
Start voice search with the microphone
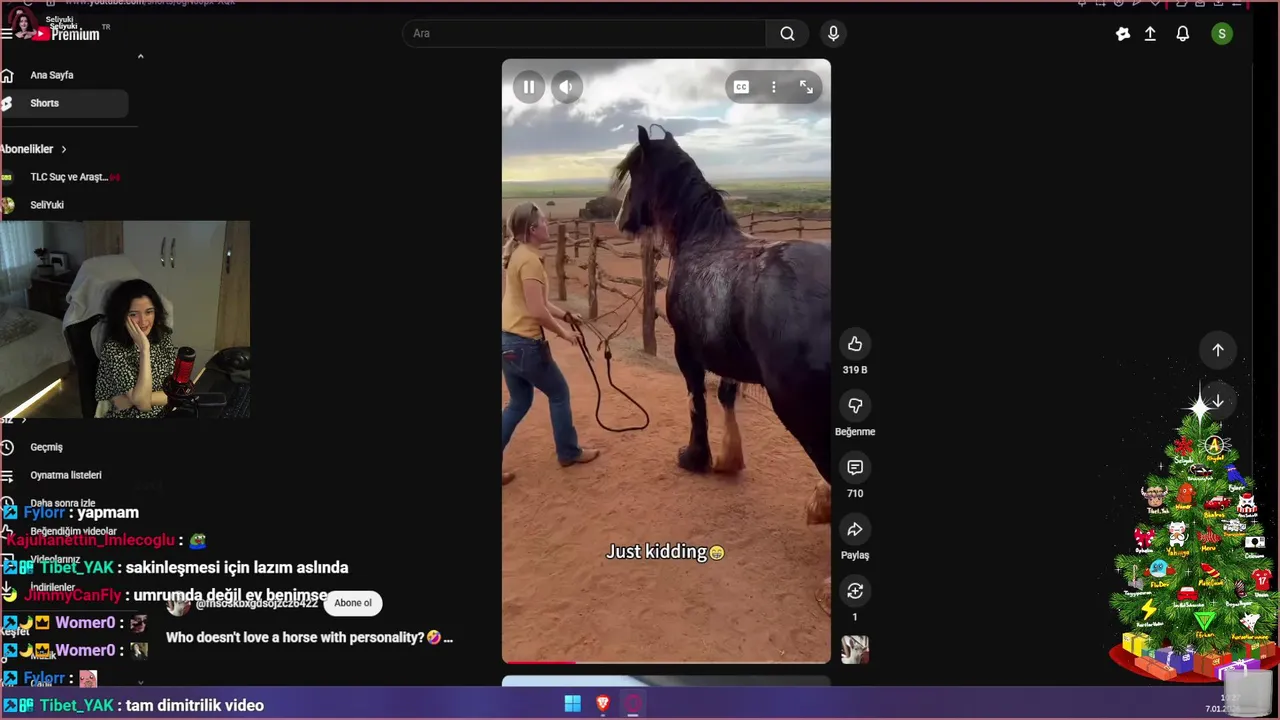pos(833,33)
